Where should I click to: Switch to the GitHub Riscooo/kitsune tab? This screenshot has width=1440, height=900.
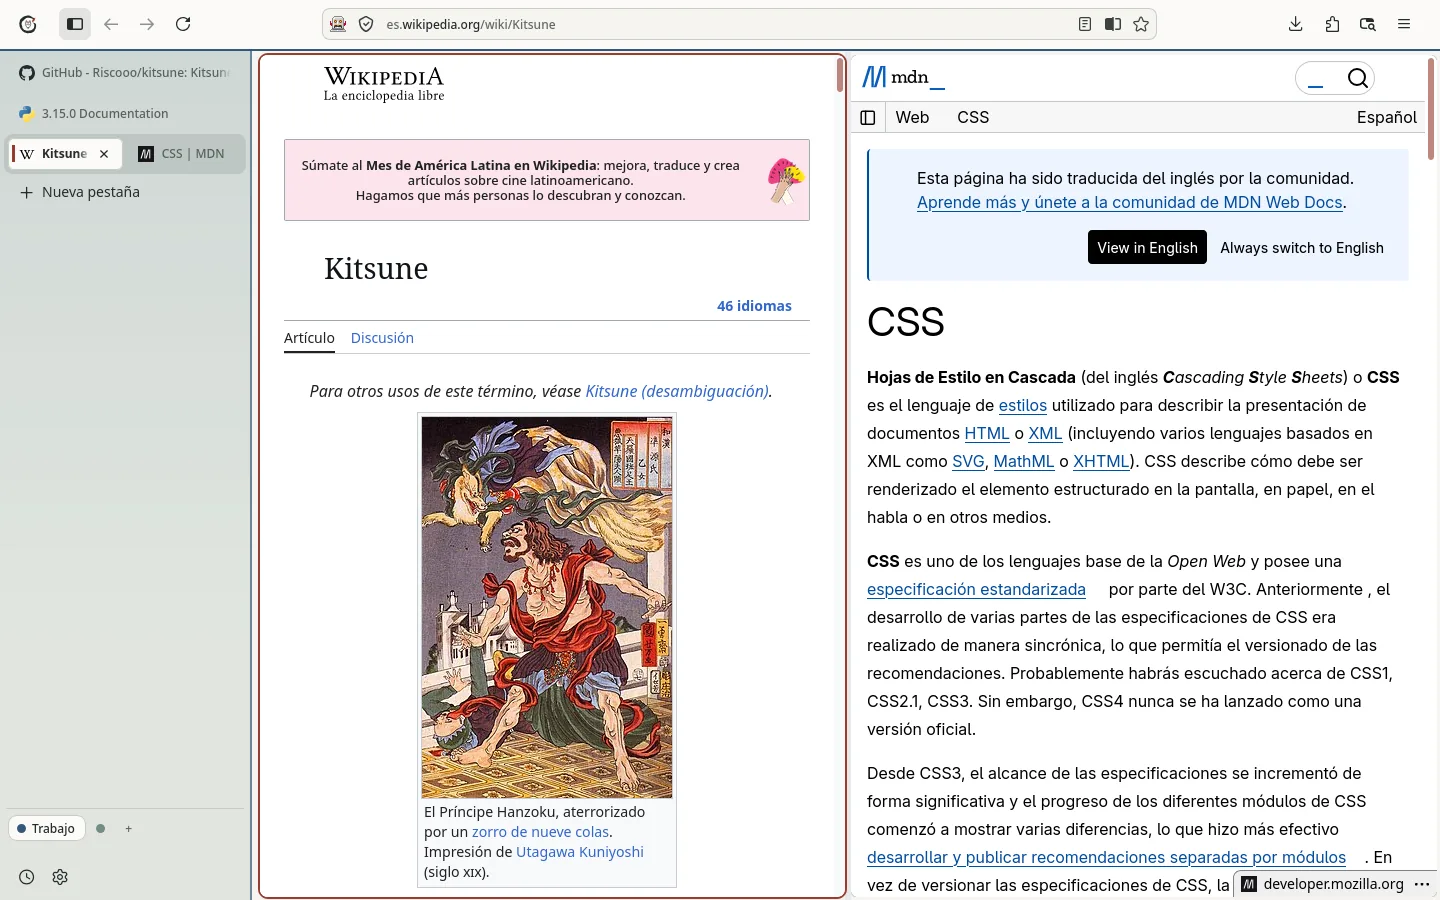point(125,73)
